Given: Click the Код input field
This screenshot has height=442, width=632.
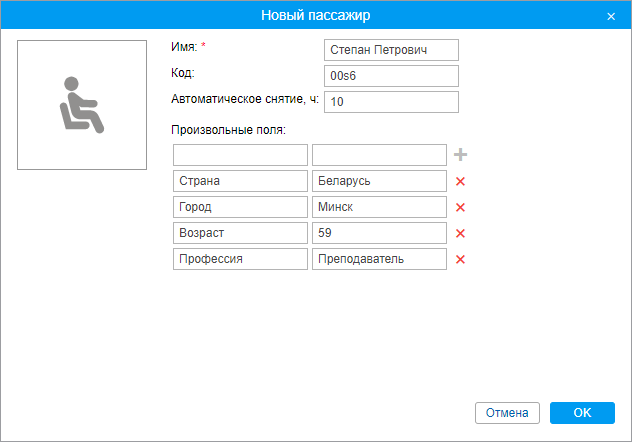Looking at the screenshot, I should [391, 76].
